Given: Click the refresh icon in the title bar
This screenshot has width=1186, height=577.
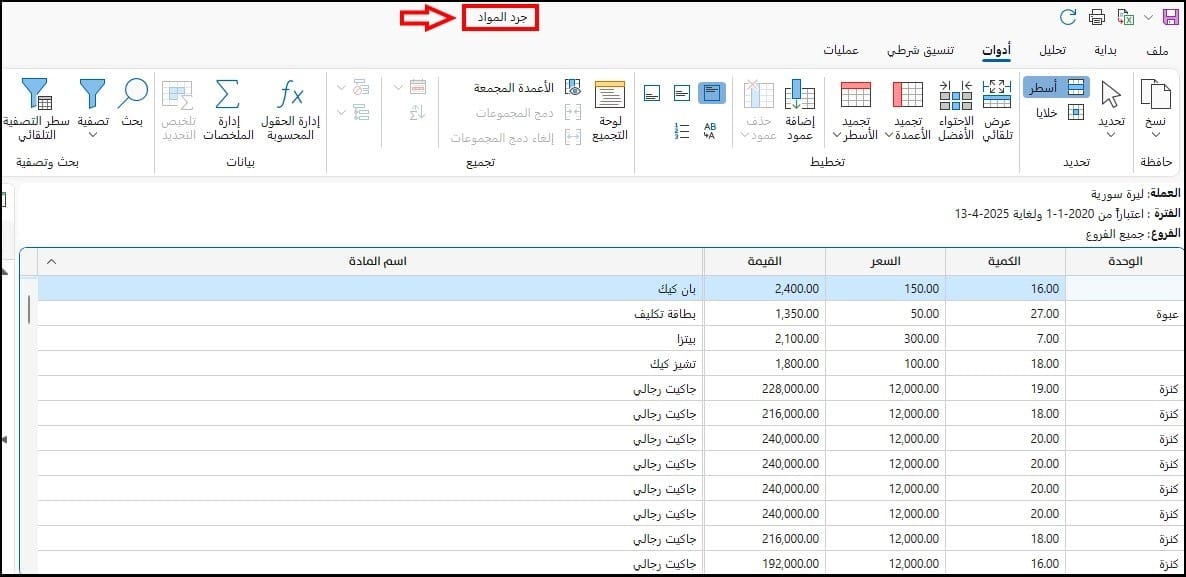Looking at the screenshot, I should 1068,17.
